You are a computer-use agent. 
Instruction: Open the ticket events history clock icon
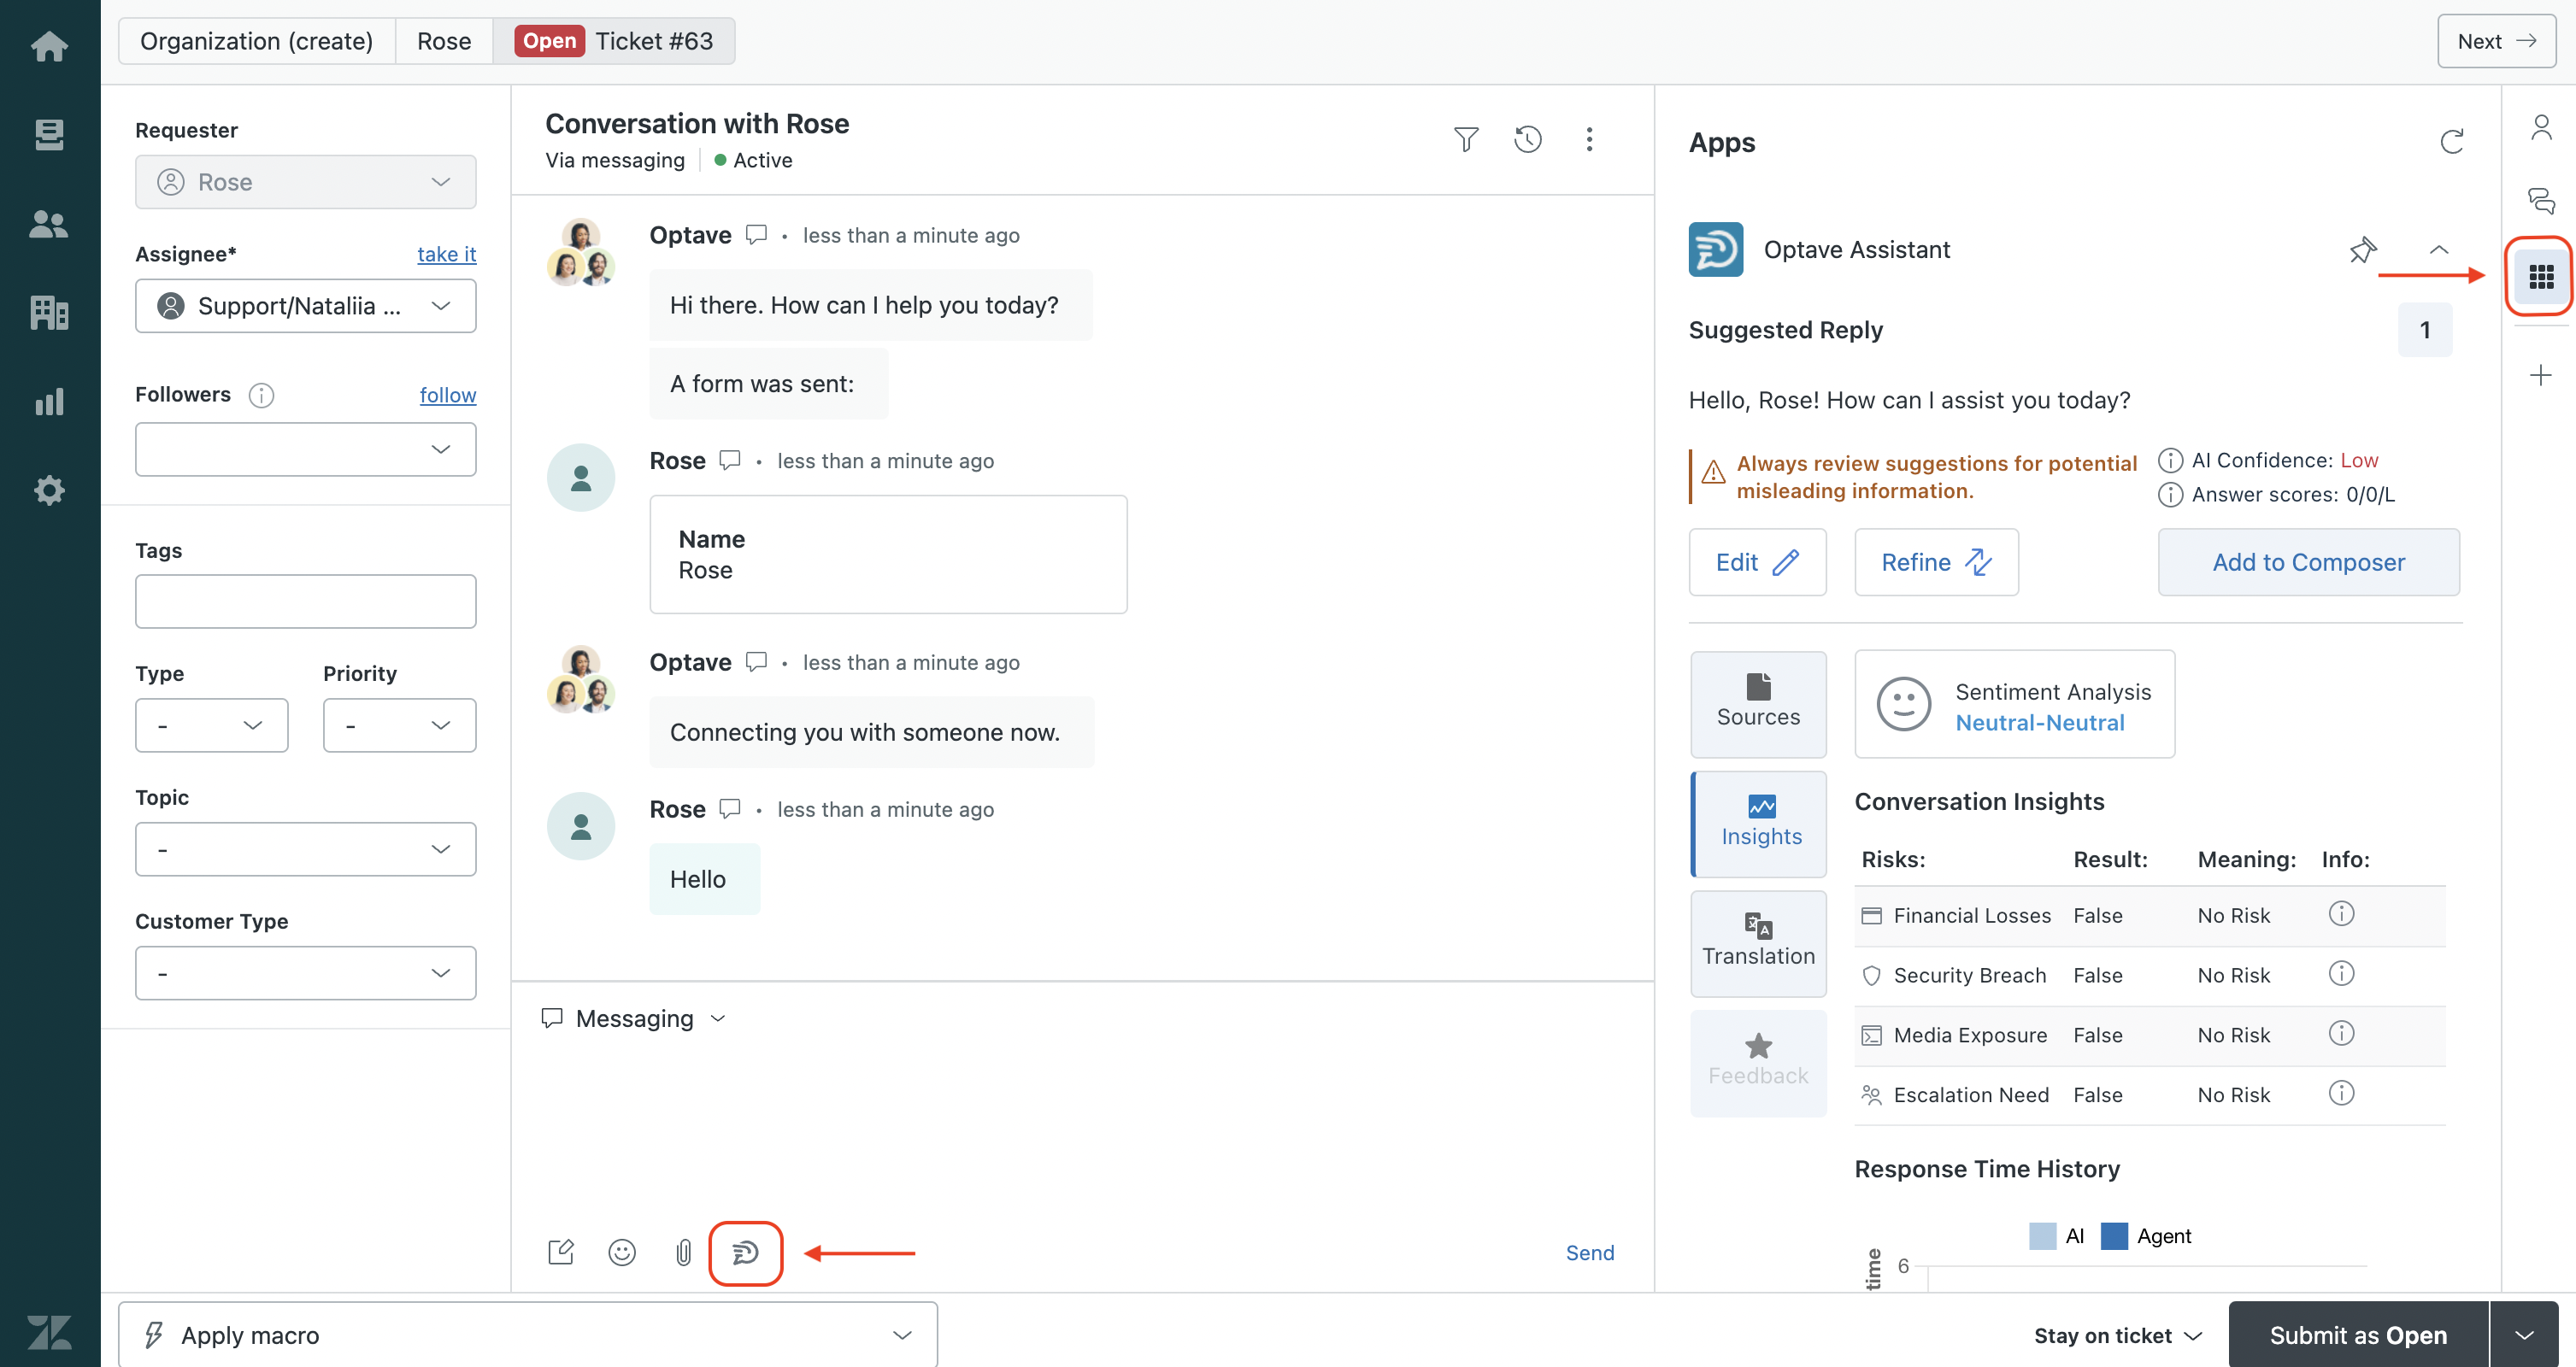tap(1527, 139)
